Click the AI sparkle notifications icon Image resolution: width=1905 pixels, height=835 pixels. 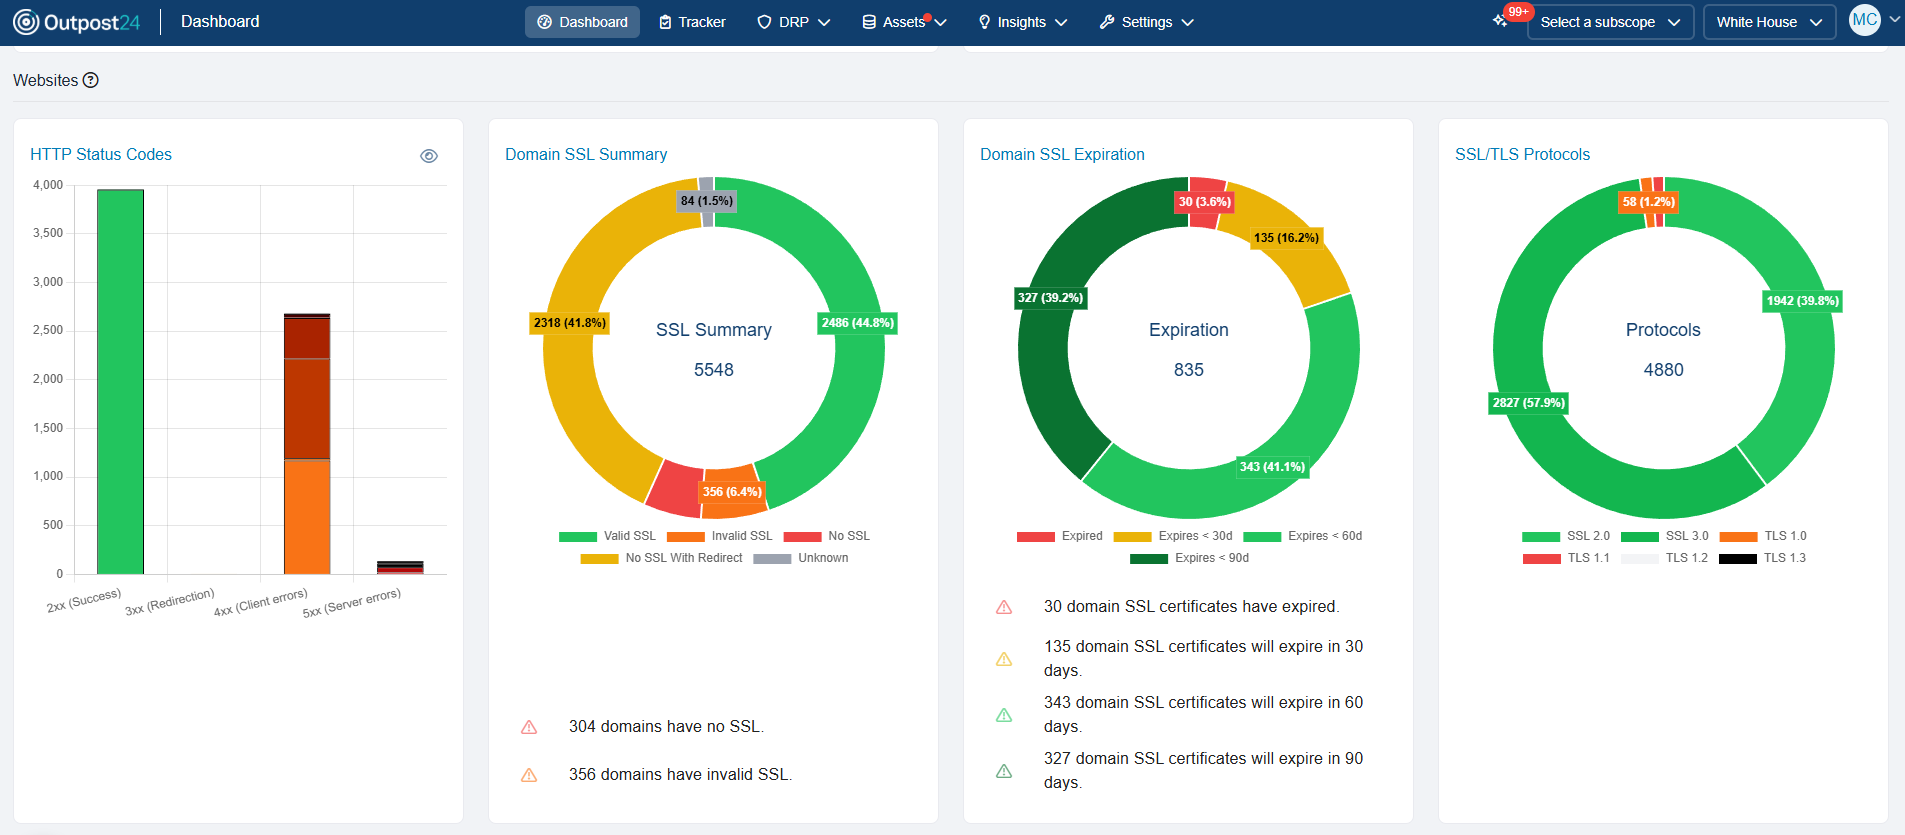point(1500,21)
